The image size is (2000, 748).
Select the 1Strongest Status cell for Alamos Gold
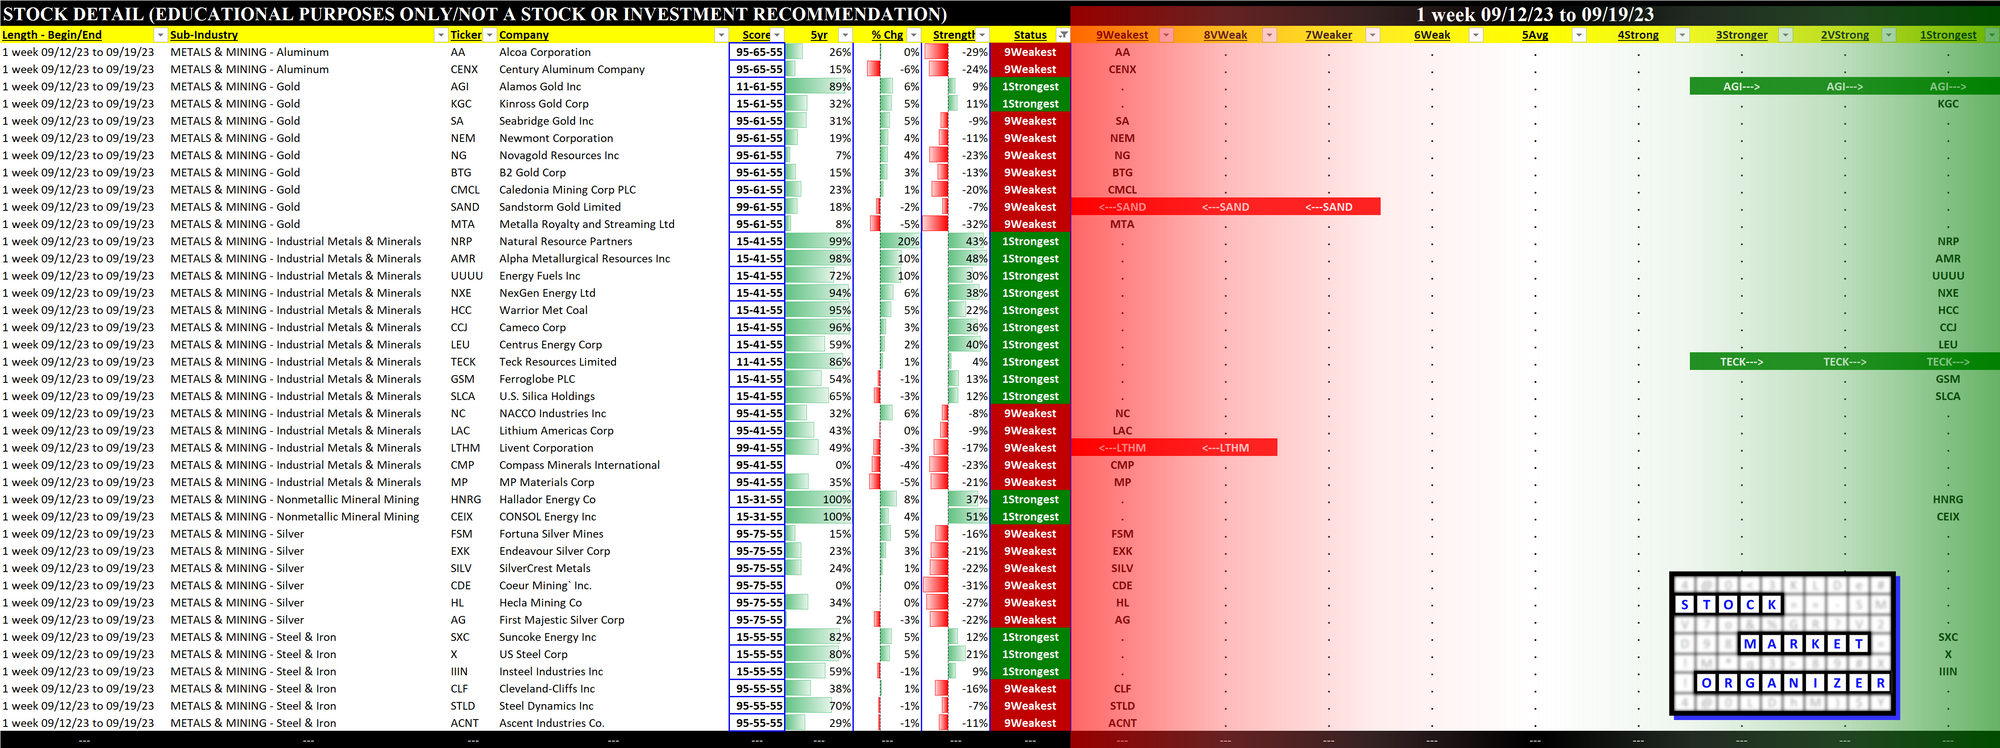point(1030,87)
